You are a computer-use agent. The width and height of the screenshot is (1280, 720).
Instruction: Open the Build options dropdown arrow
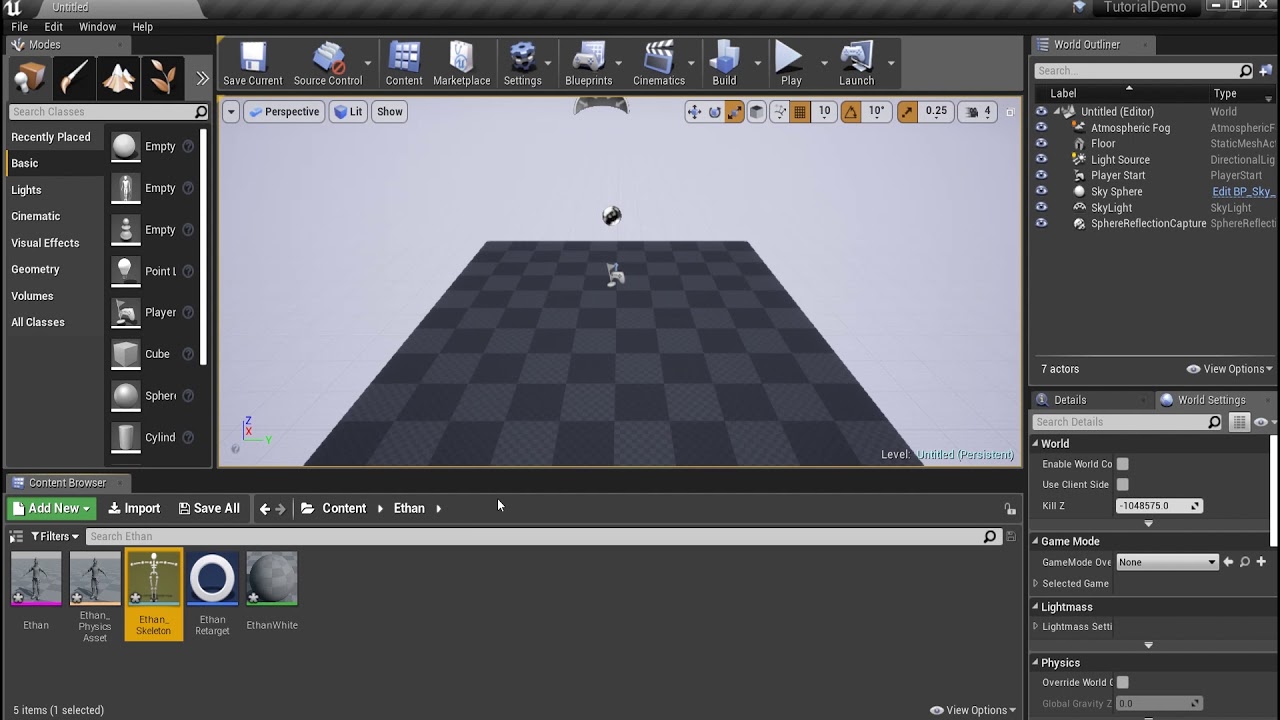[757, 63]
